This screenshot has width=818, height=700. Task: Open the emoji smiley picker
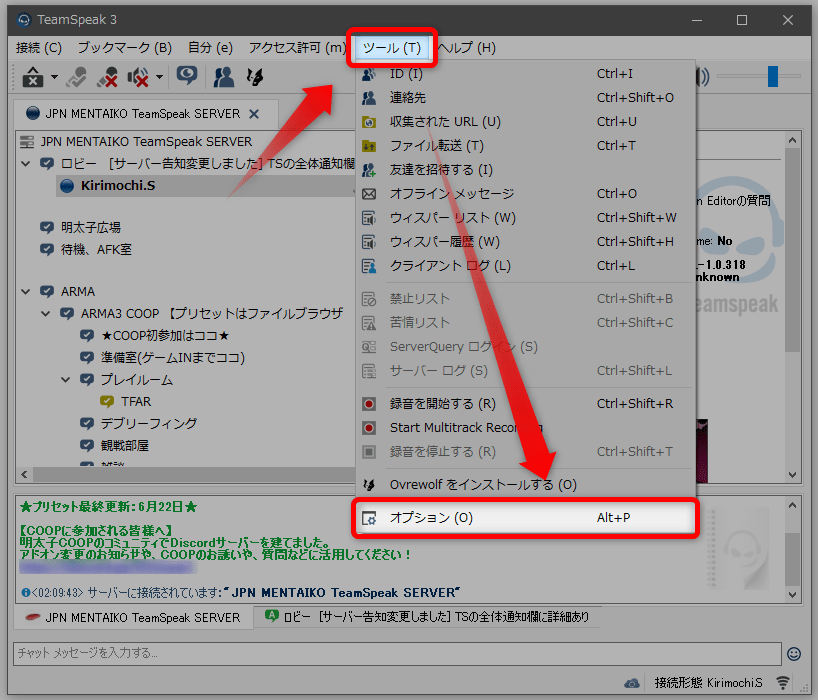click(793, 654)
